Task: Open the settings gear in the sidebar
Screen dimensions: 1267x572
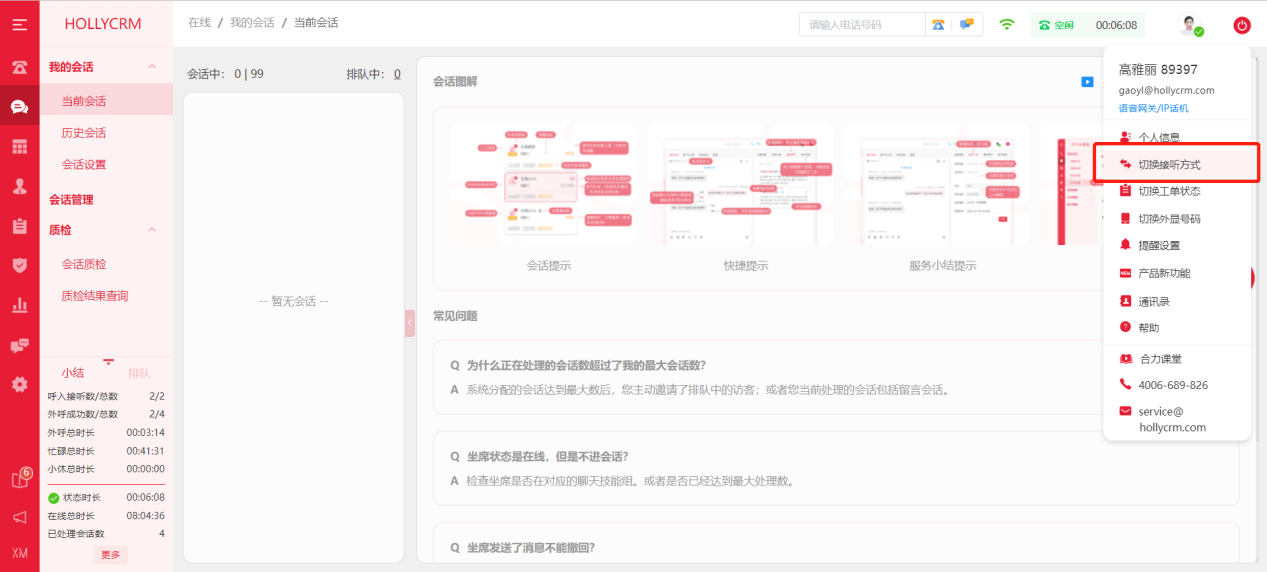Action: coord(19,384)
